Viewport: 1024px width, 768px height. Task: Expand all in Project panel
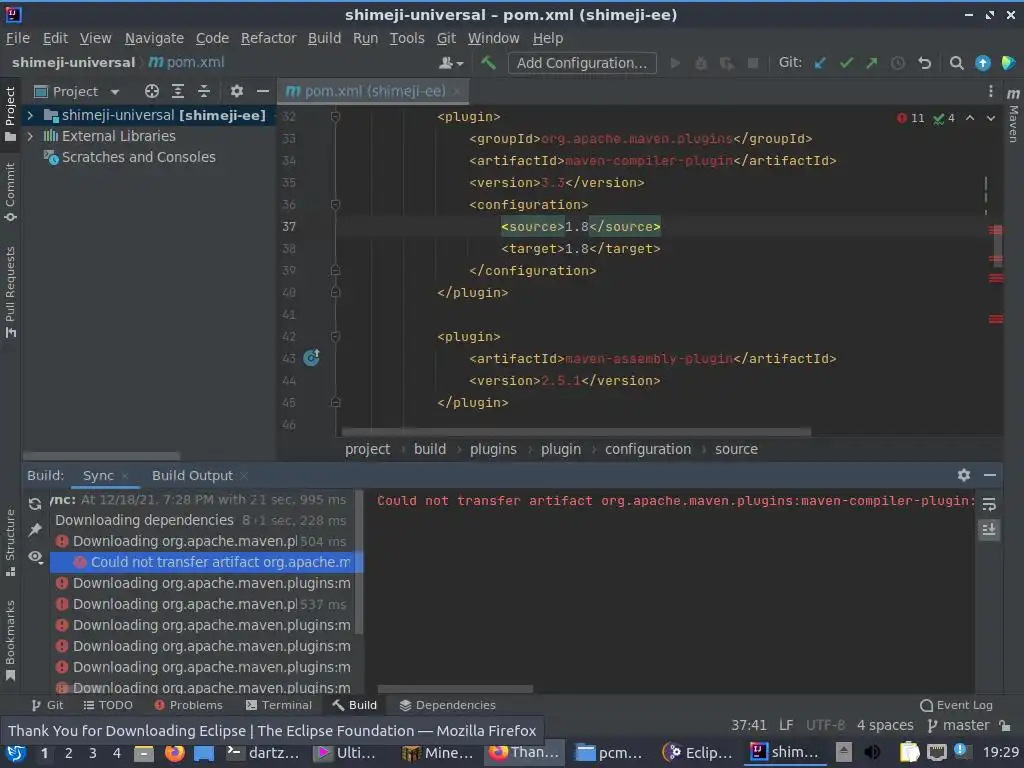pyautogui.click(x=178, y=91)
